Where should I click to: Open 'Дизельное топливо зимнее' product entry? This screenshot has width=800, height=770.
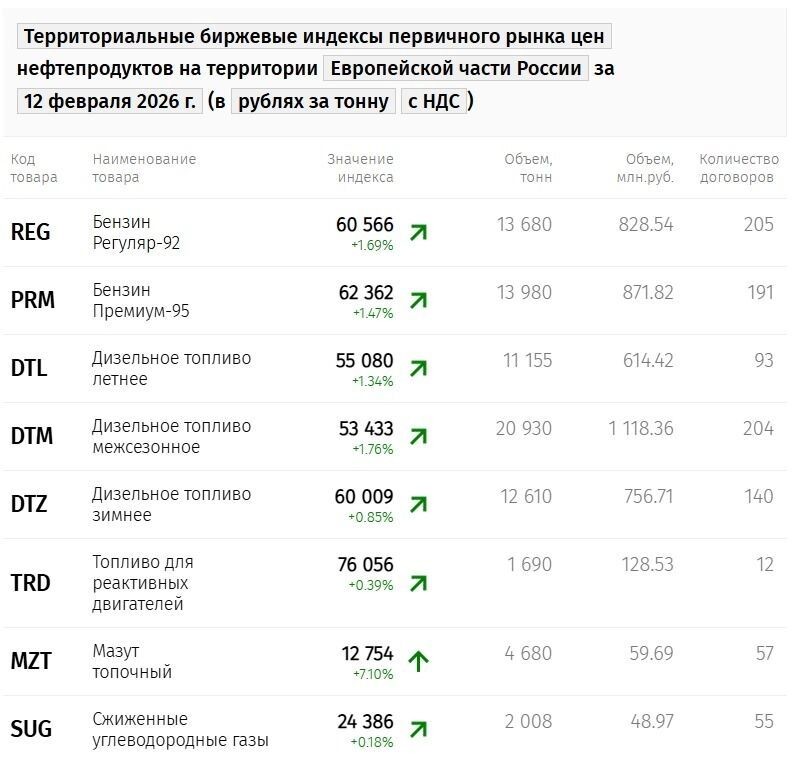tap(171, 505)
